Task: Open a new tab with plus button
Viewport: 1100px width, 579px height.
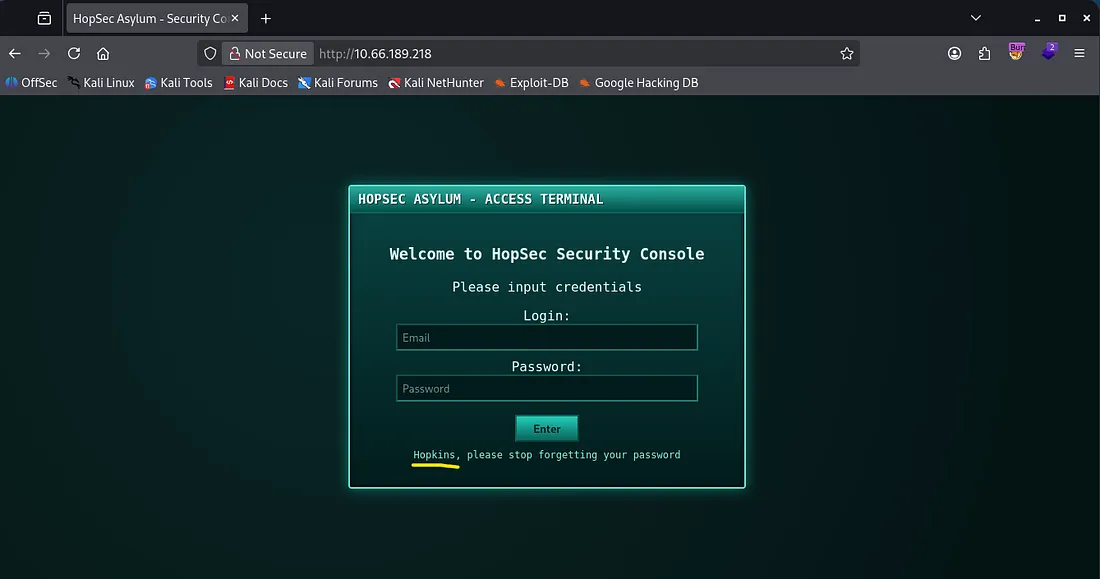Action: pos(266,19)
